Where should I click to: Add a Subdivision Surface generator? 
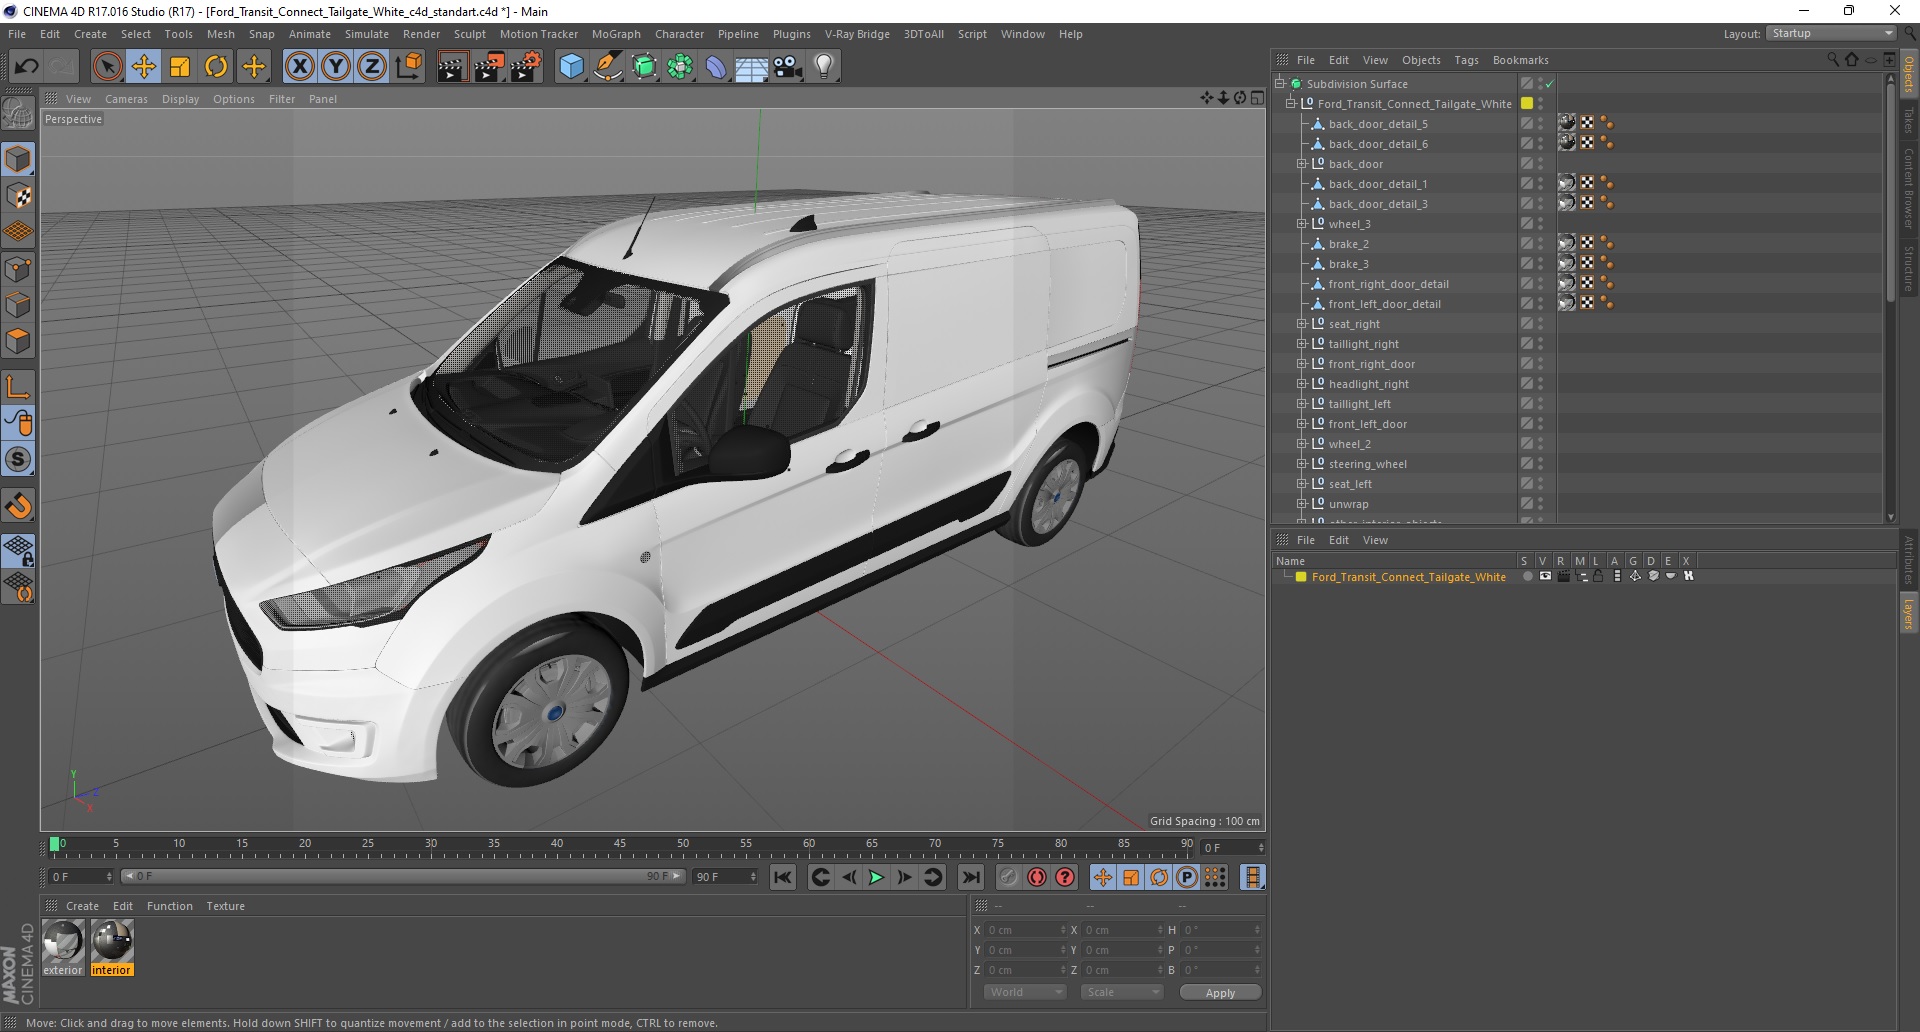[x=644, y=67]
